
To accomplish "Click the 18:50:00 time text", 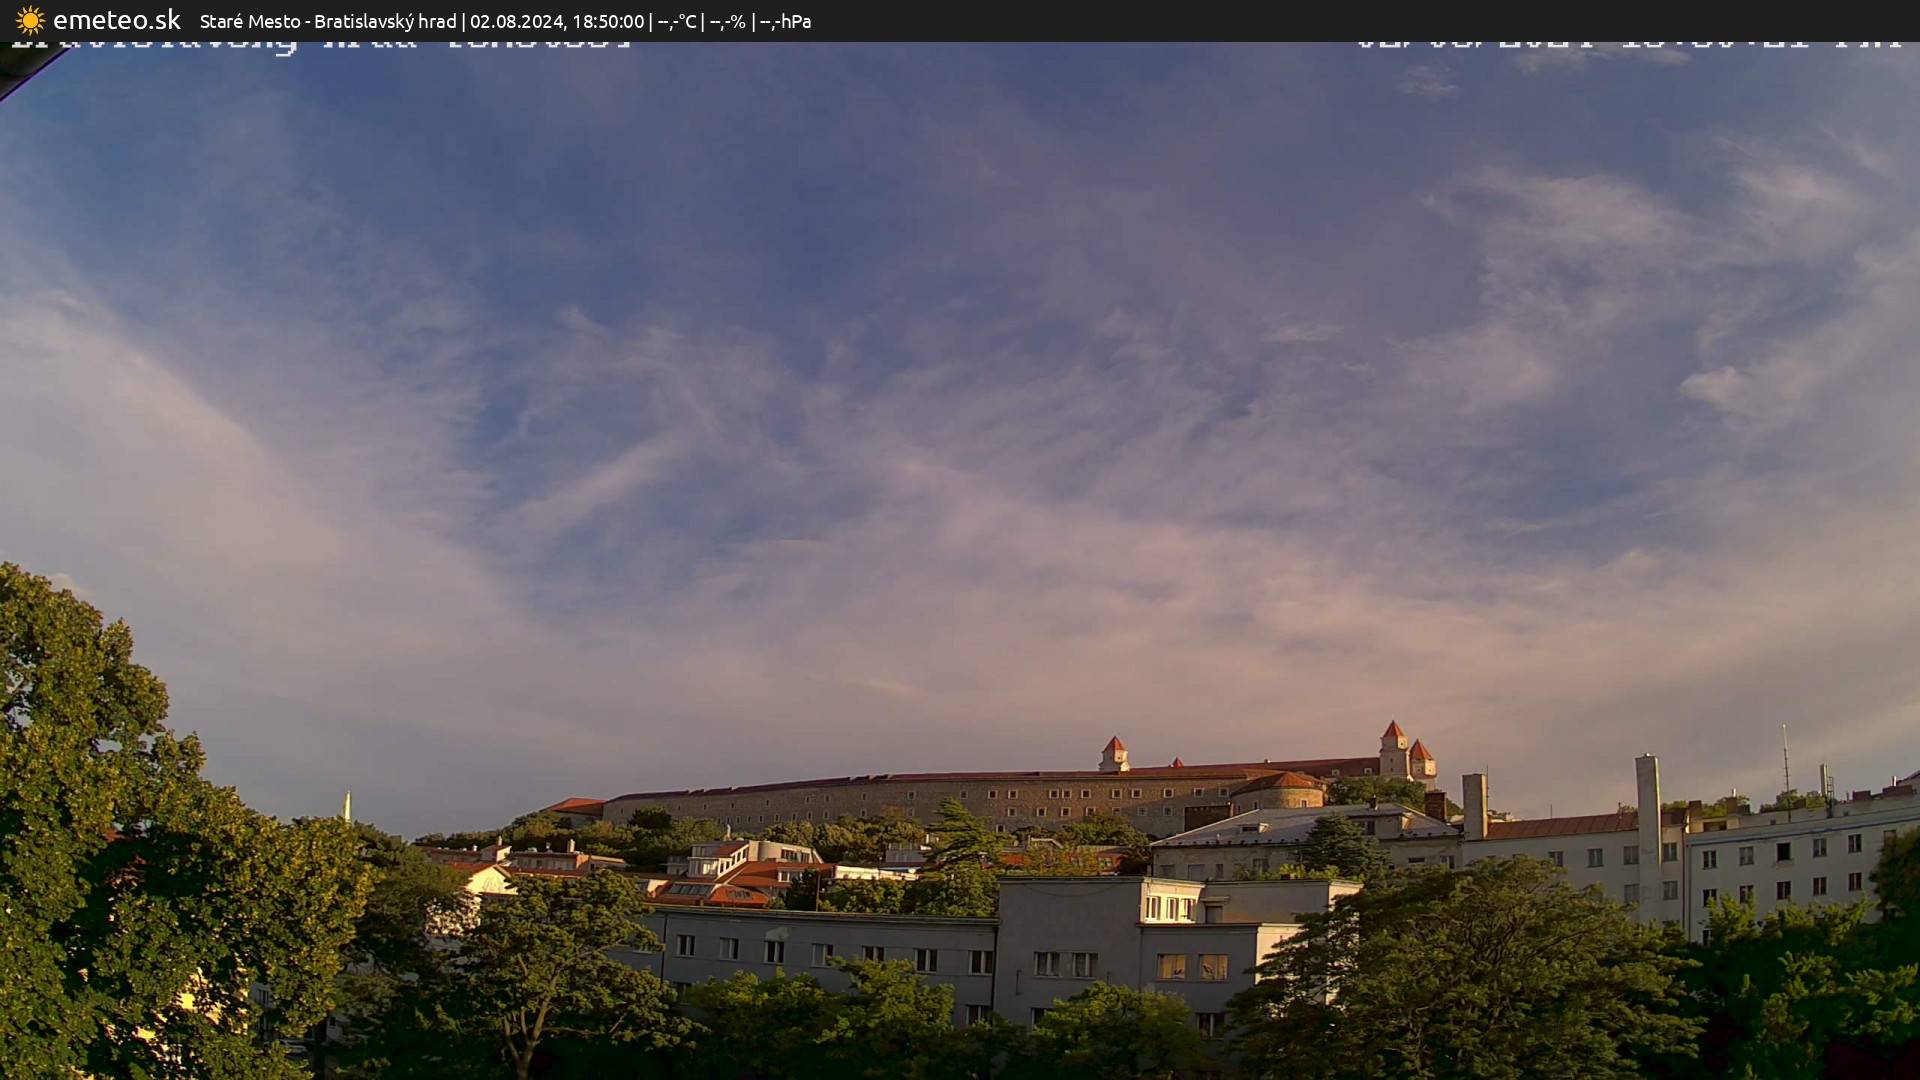I will 610,20.
